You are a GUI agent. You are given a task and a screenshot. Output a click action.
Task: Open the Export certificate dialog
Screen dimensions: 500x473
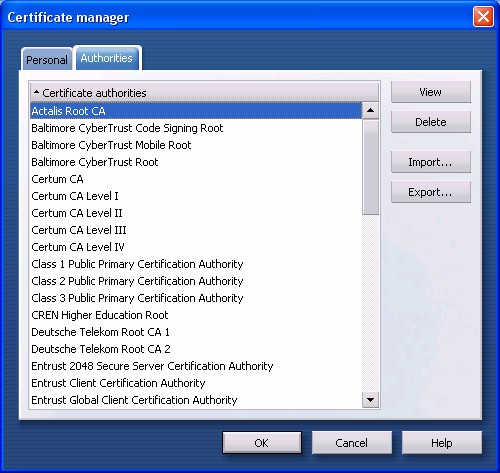(x=431, y=192)
